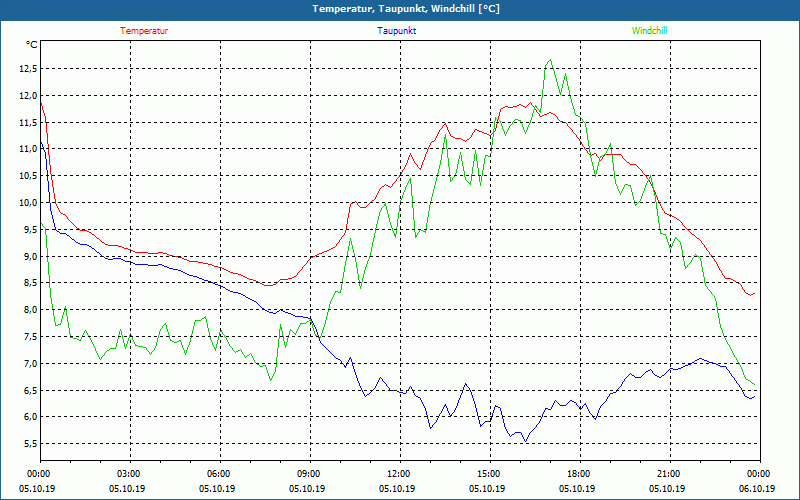Click the 09:00 time axis label

pos(311,473)
